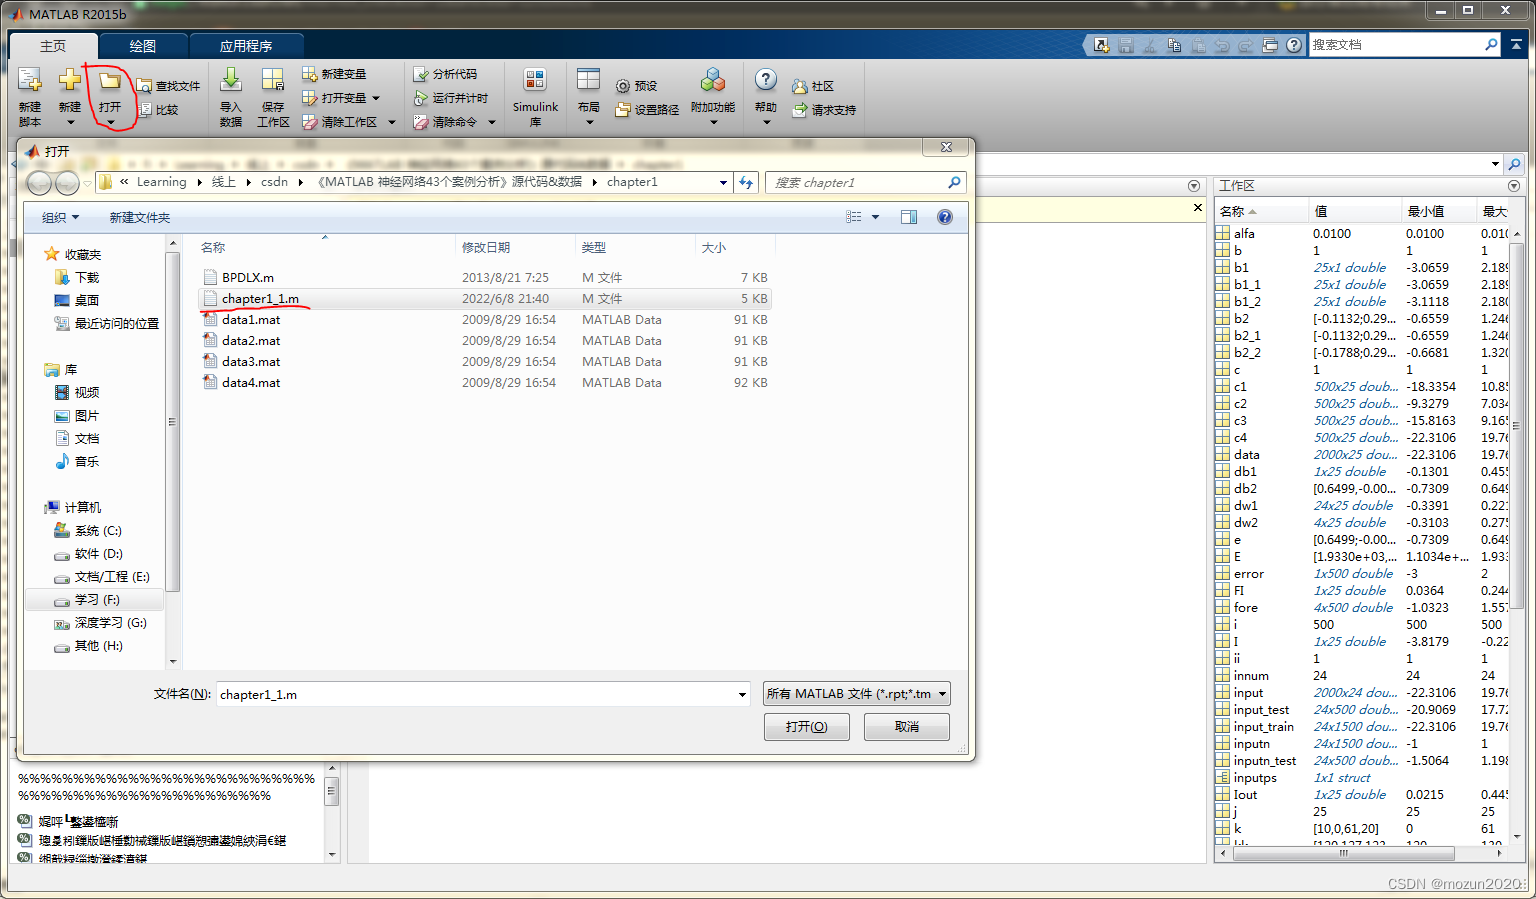
Task: Toggle the preview pane icon in dialog
Action: click(909, 217)
